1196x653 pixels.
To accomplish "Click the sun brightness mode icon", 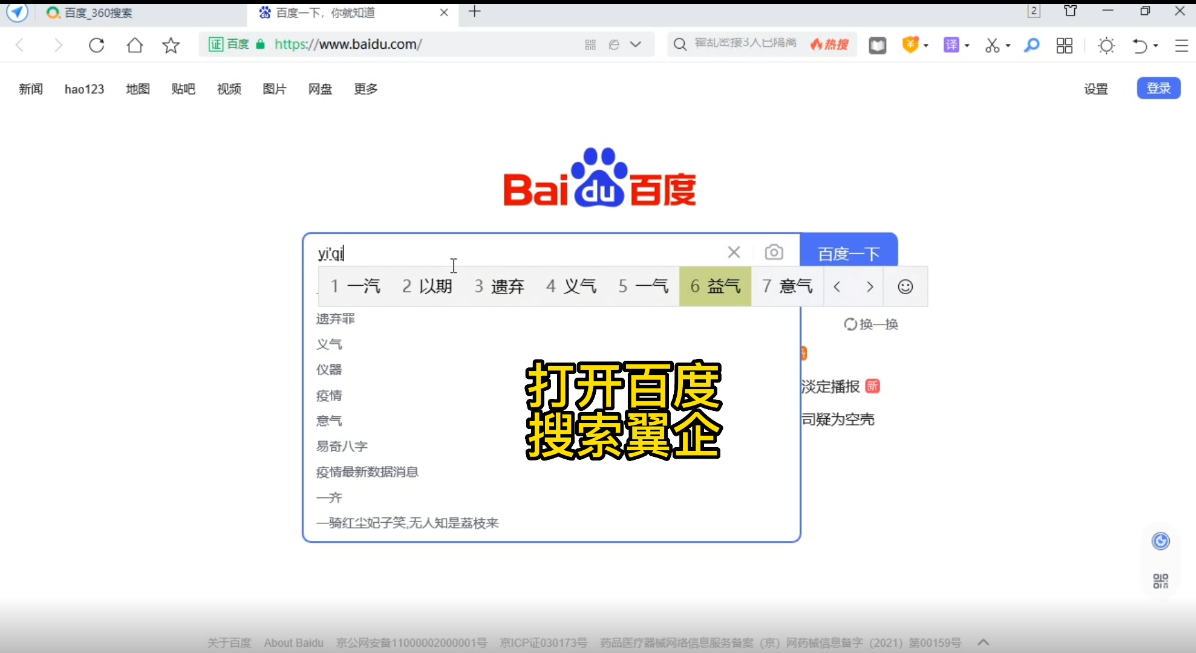I will (x=1106, y=46).
